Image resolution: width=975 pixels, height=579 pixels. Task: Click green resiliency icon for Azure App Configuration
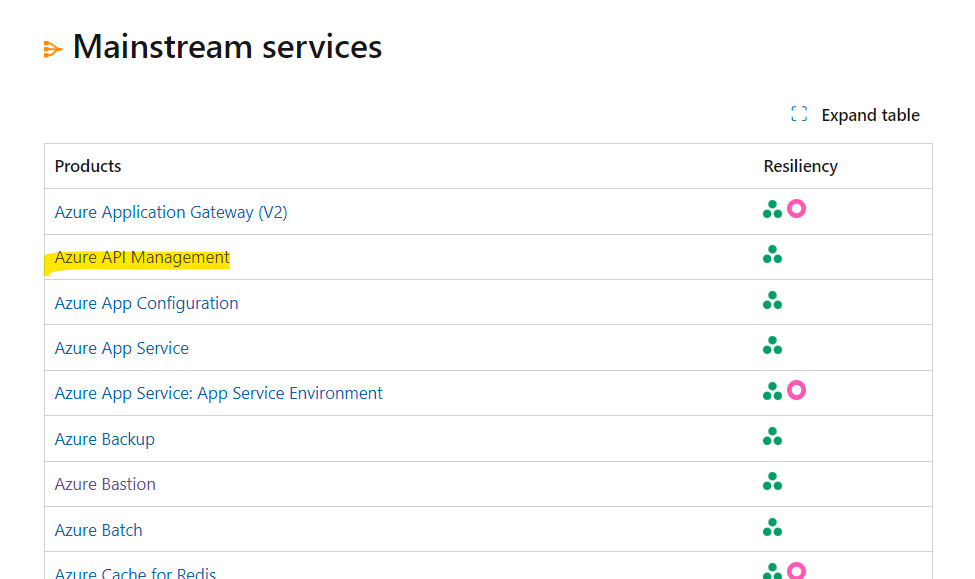point(772,300)
